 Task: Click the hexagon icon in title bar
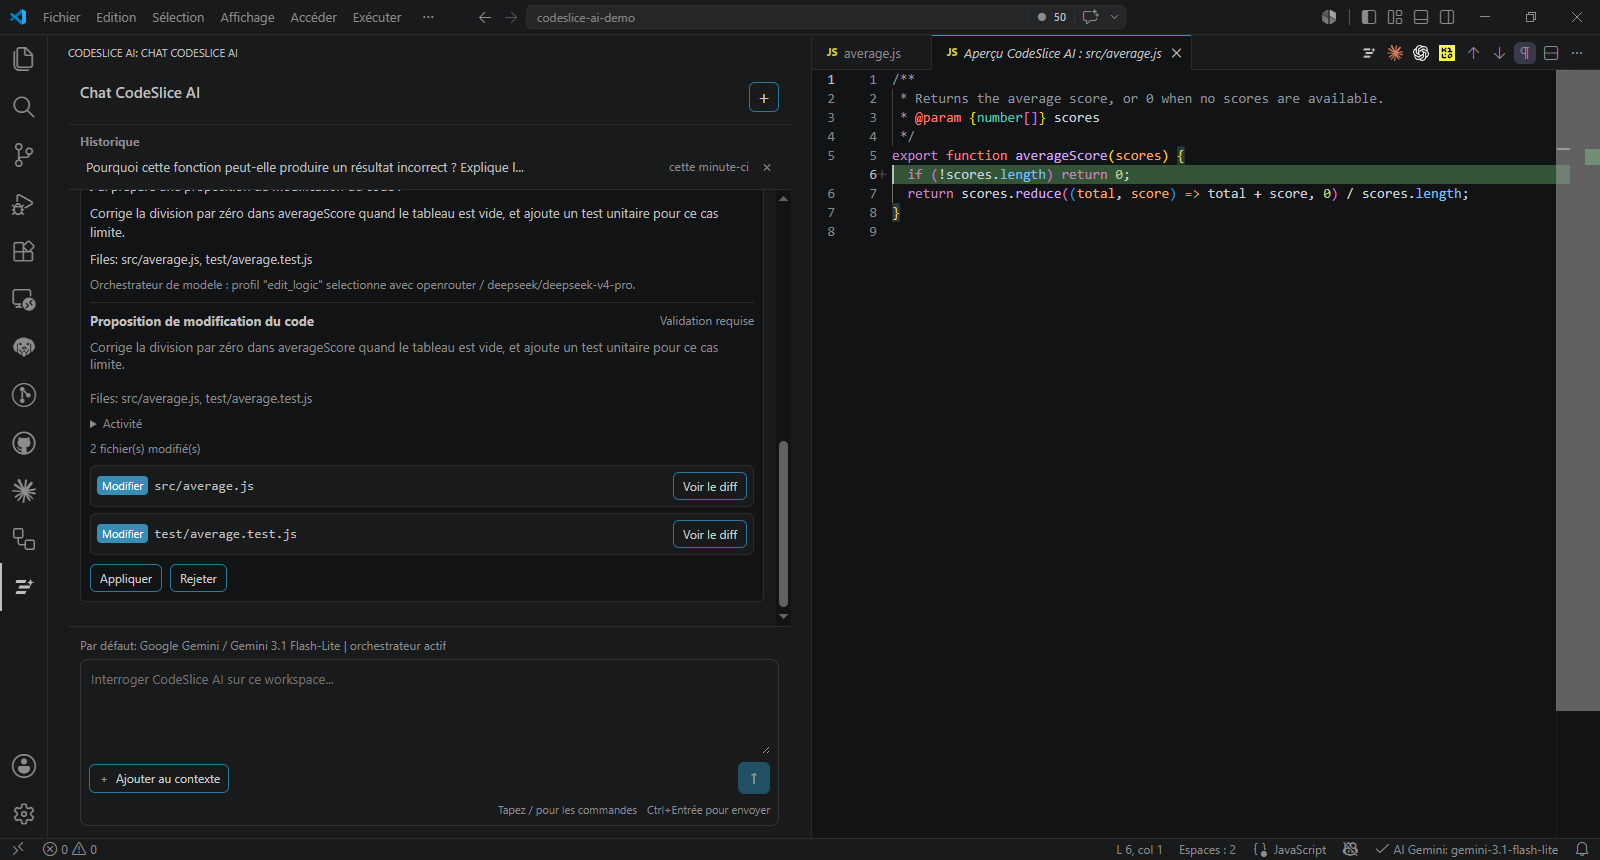(1329, 17)
